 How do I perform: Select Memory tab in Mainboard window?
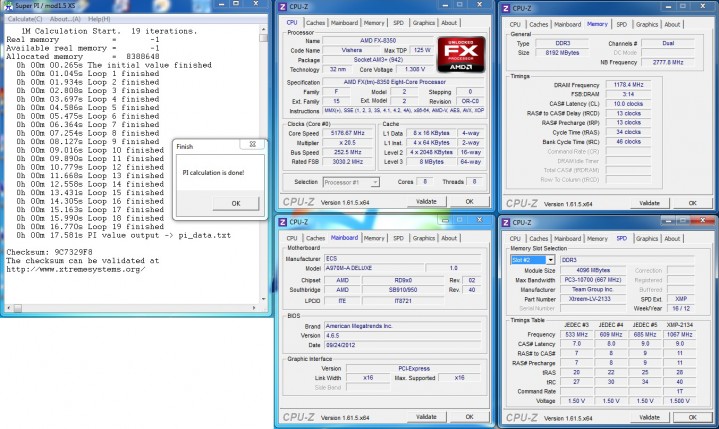pos(374,238)
